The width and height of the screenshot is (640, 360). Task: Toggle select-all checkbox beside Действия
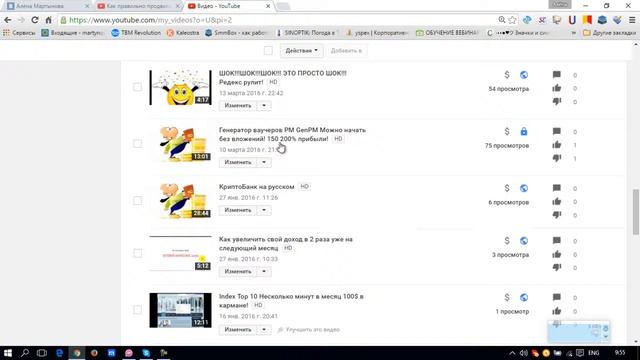[268, 51]
